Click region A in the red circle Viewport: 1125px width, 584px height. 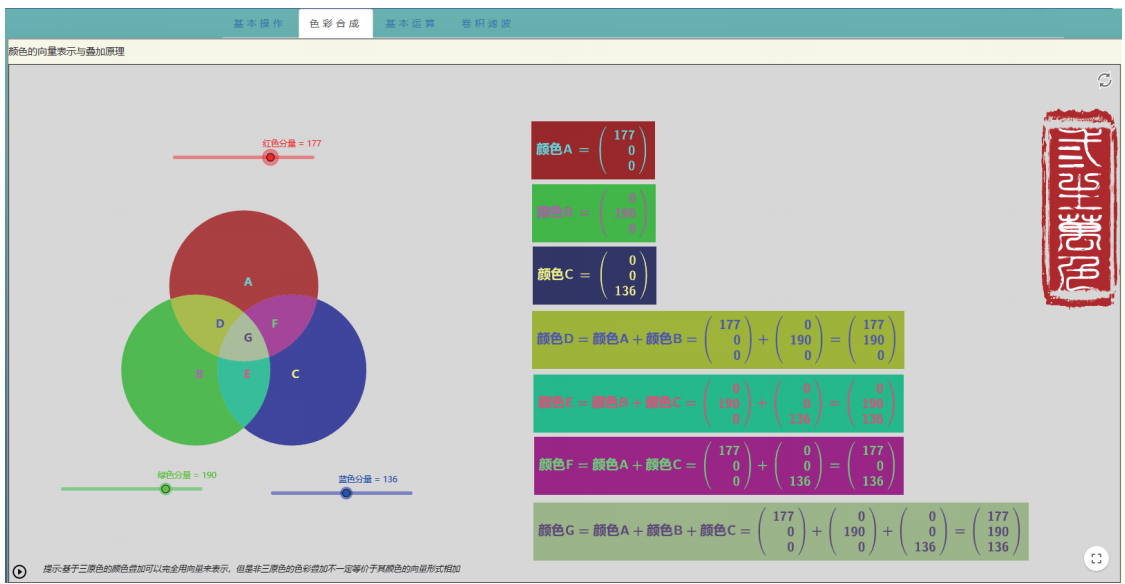point(247,262)
